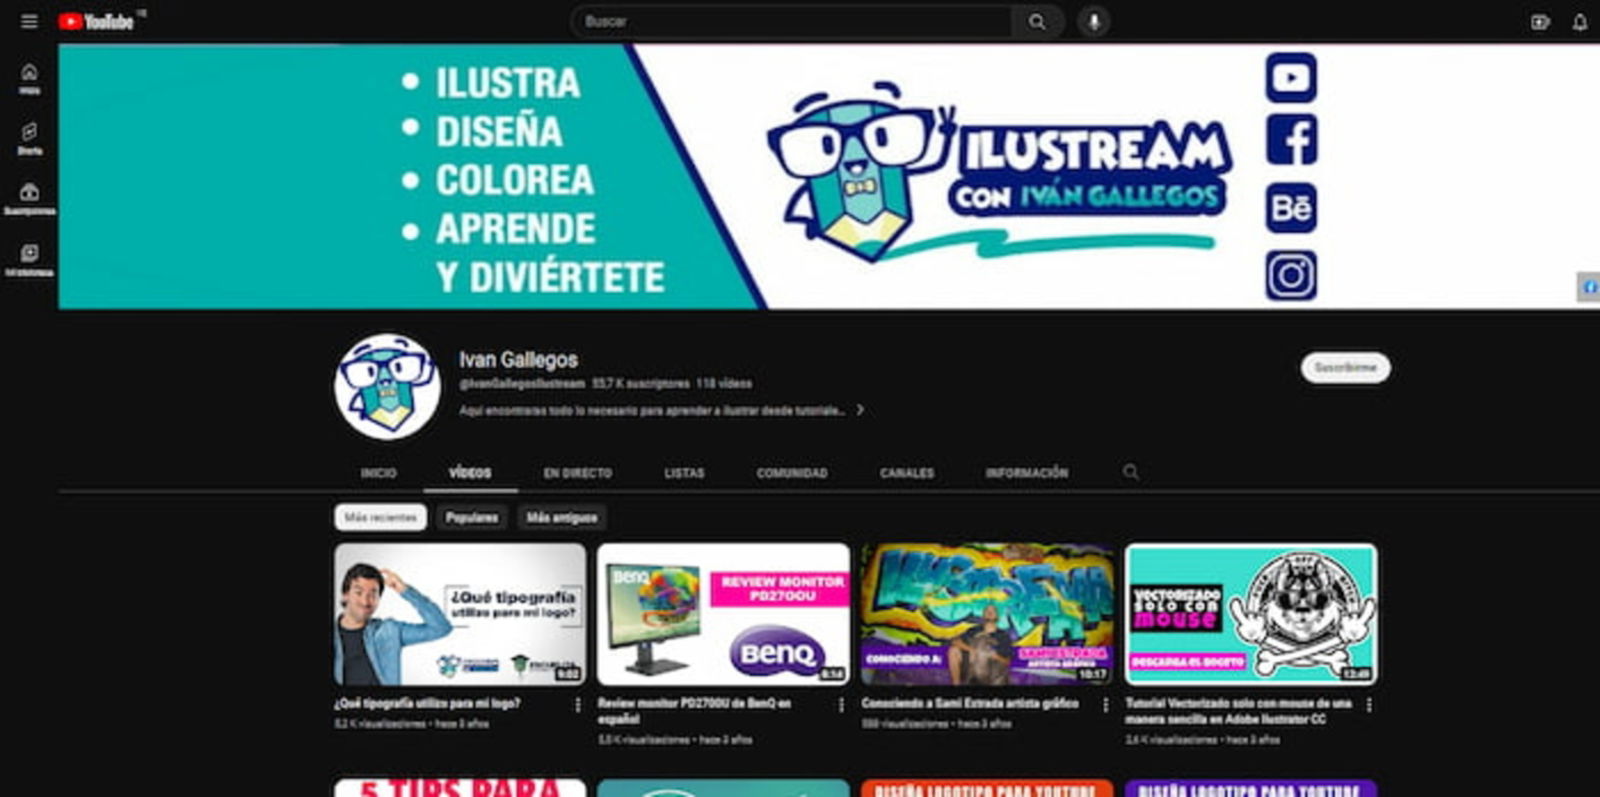This screenshot has width=1600, height=797.
Task: Click the search magnifier button
Action: click(x=1037, y=21)
